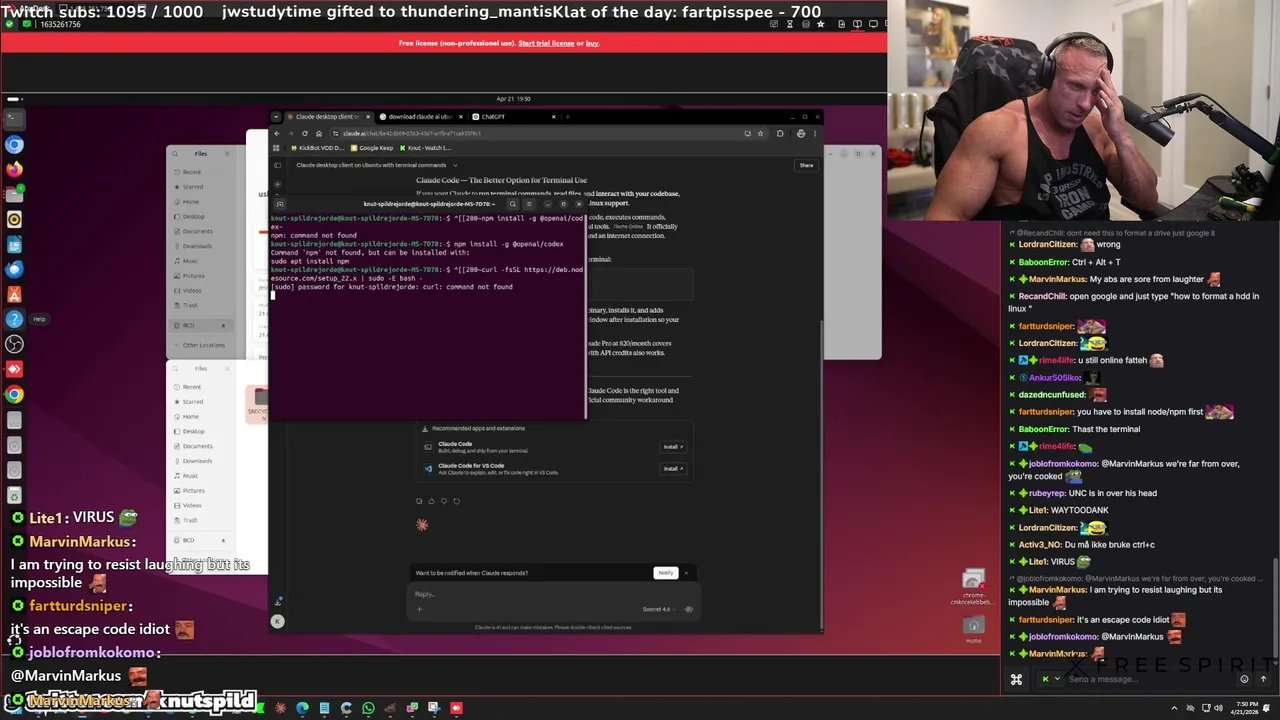
Task: Open OBS Studio from the dock
Action: click(14, 344)
